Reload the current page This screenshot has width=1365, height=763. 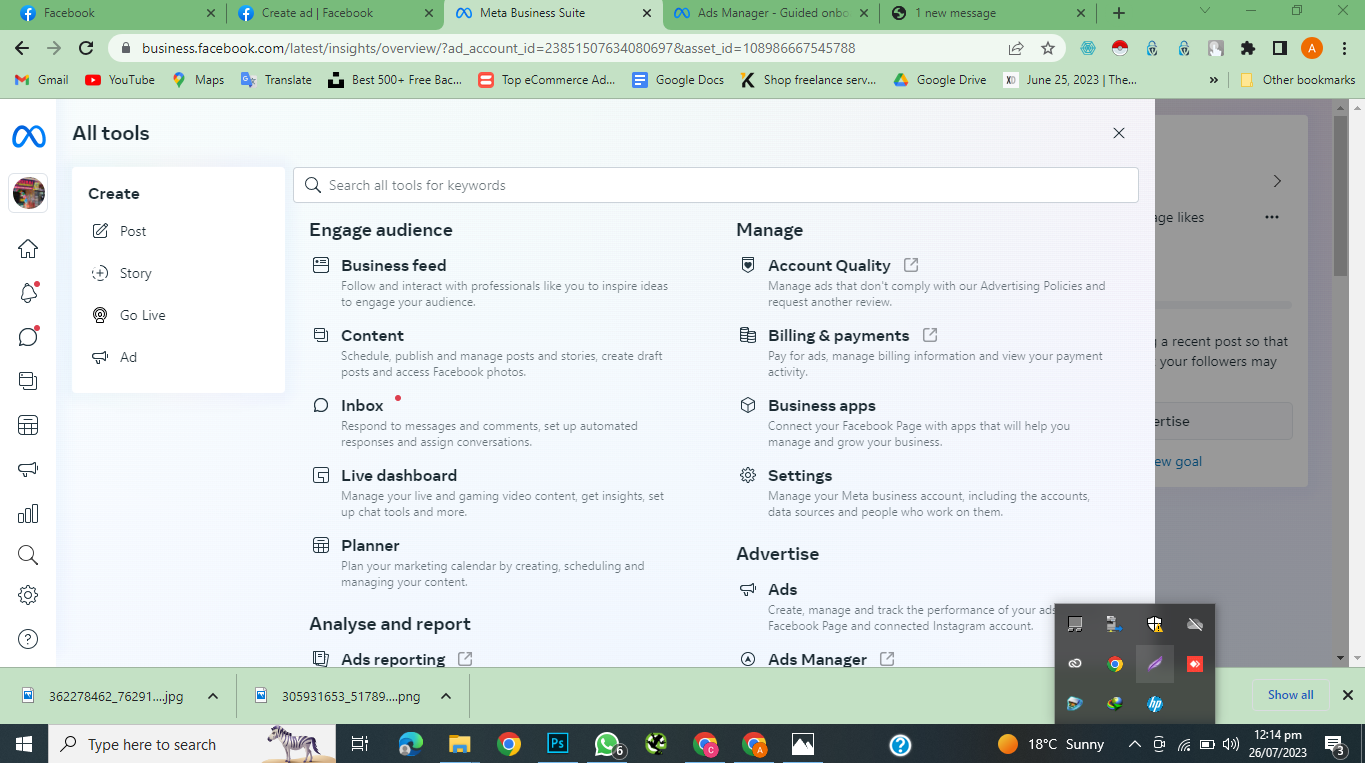click(x=86, y=48)
